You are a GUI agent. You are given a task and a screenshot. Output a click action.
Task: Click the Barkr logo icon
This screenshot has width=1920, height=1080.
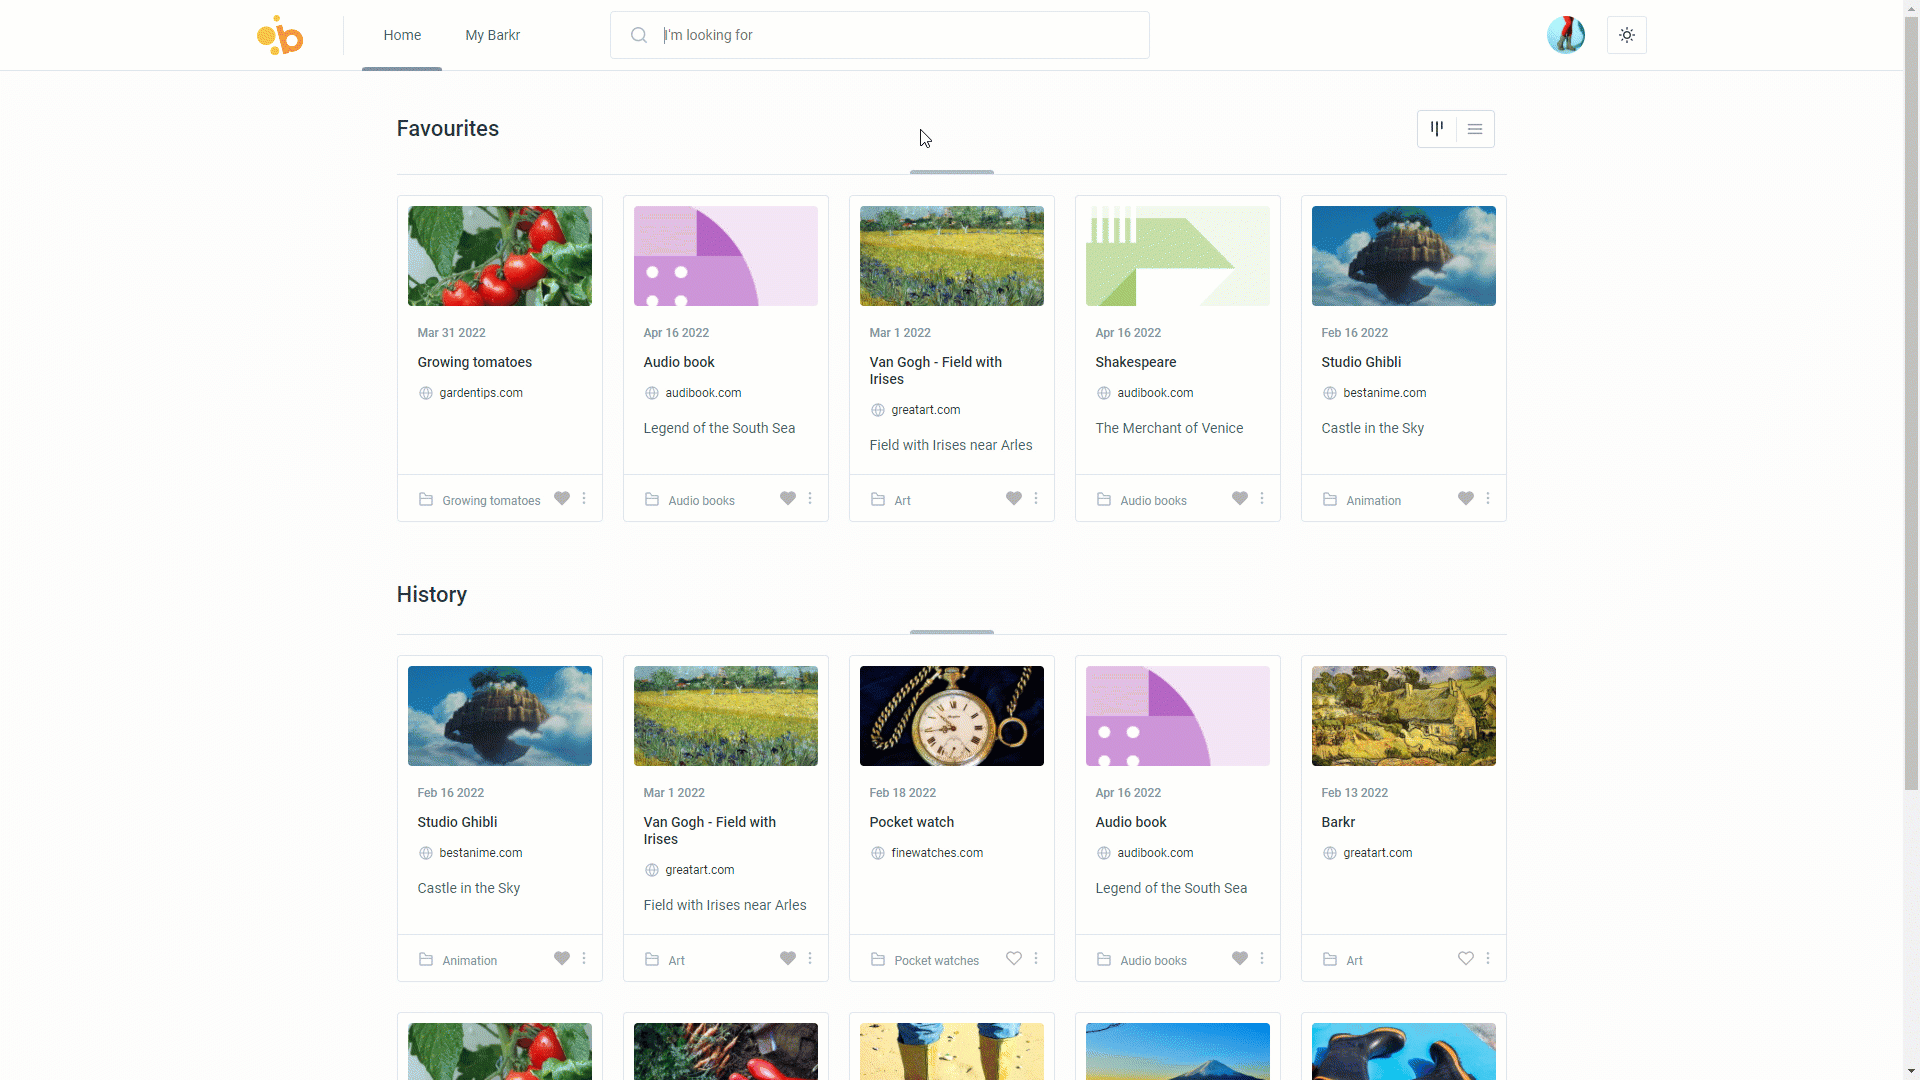click(280, 35)
